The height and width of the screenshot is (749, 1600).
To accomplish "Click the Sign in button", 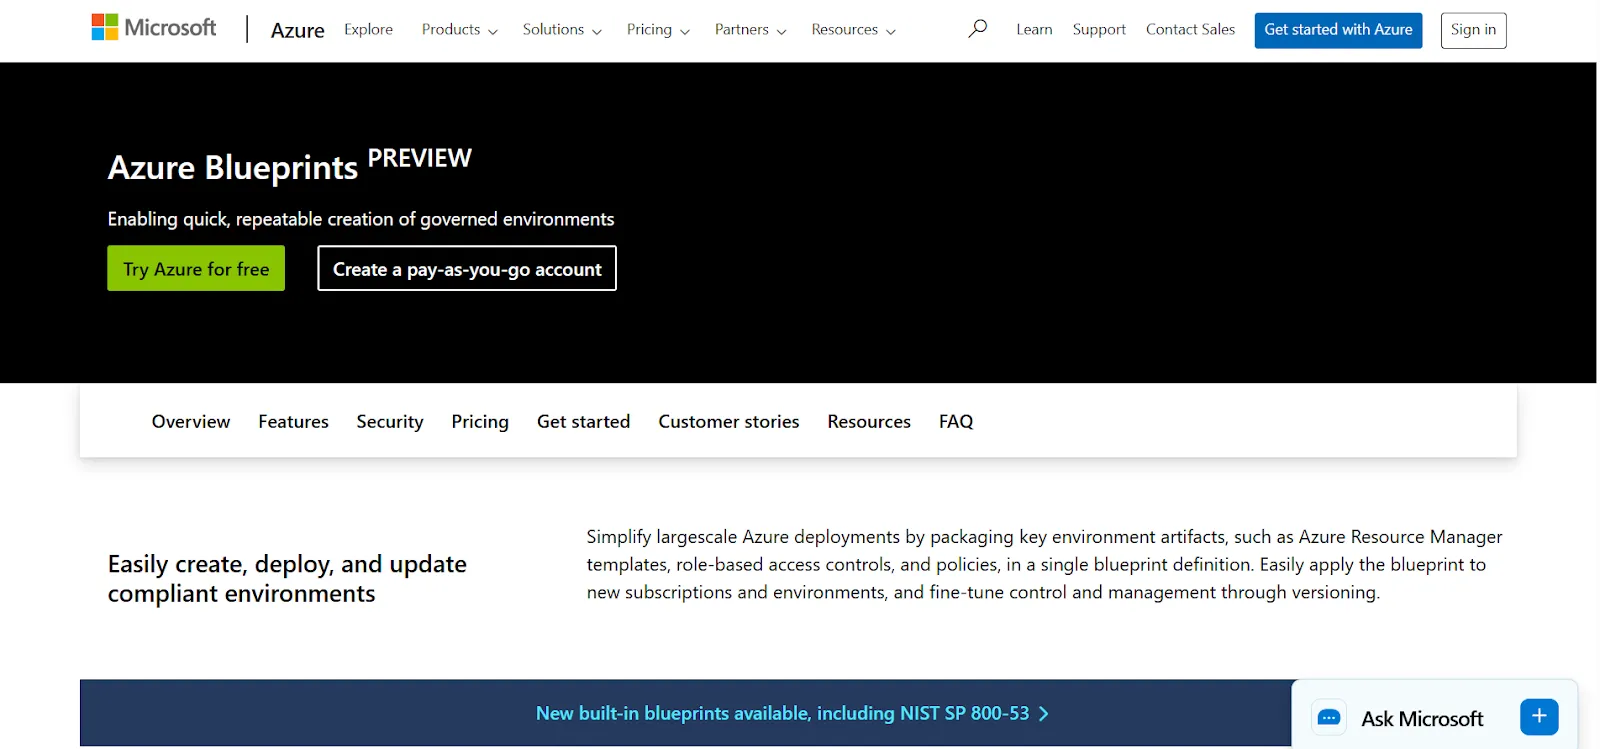I will coord(1473,30).
